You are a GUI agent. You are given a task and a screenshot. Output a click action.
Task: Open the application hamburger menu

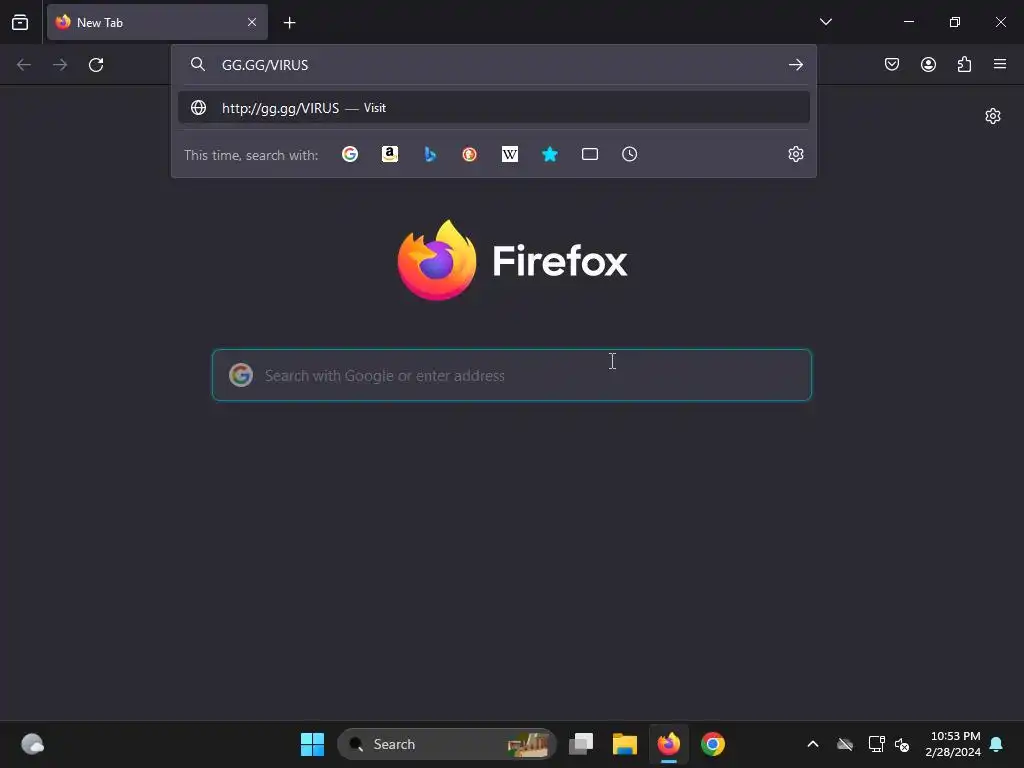(x=1000, y=64)
